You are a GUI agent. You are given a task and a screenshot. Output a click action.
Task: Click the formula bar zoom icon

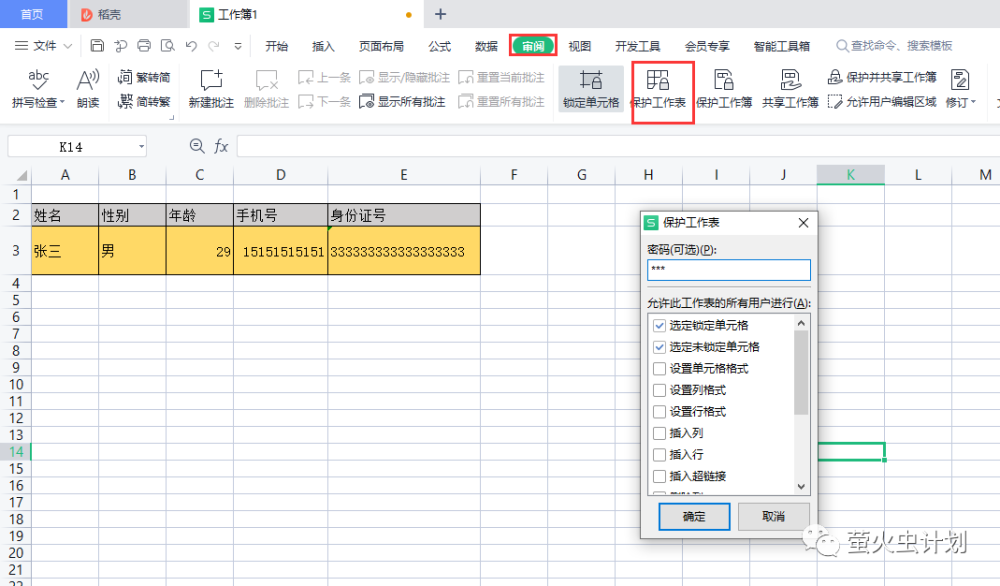pos(197,146)
